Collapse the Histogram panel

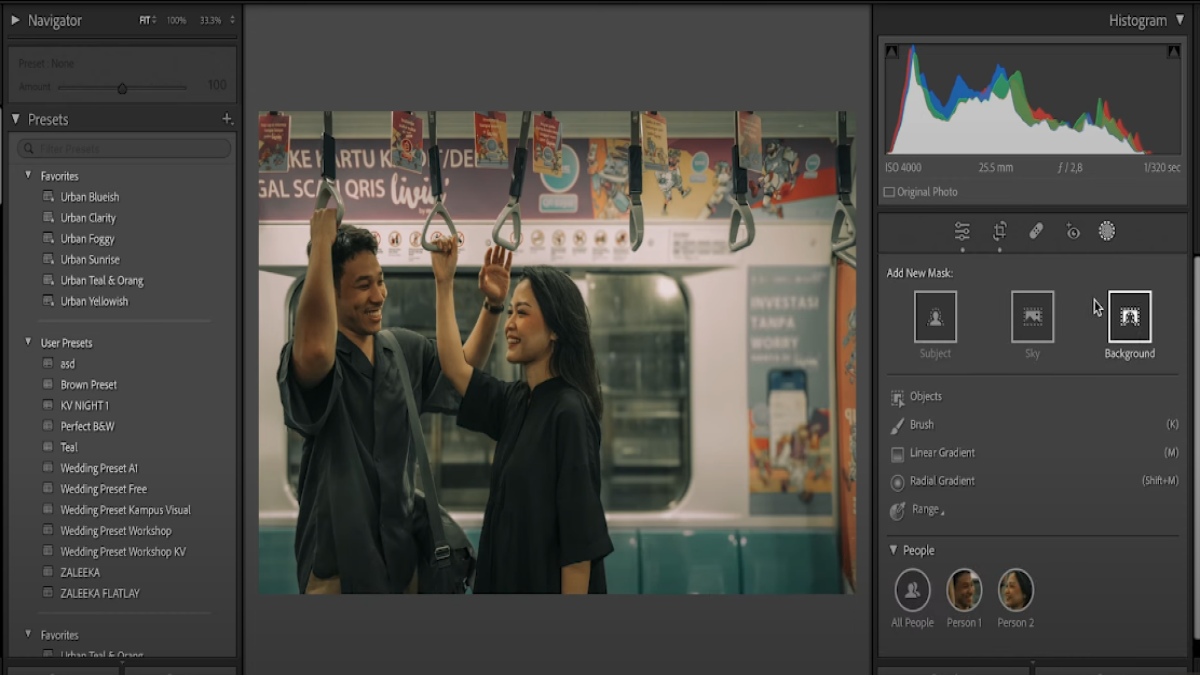tap(1179, 20)
